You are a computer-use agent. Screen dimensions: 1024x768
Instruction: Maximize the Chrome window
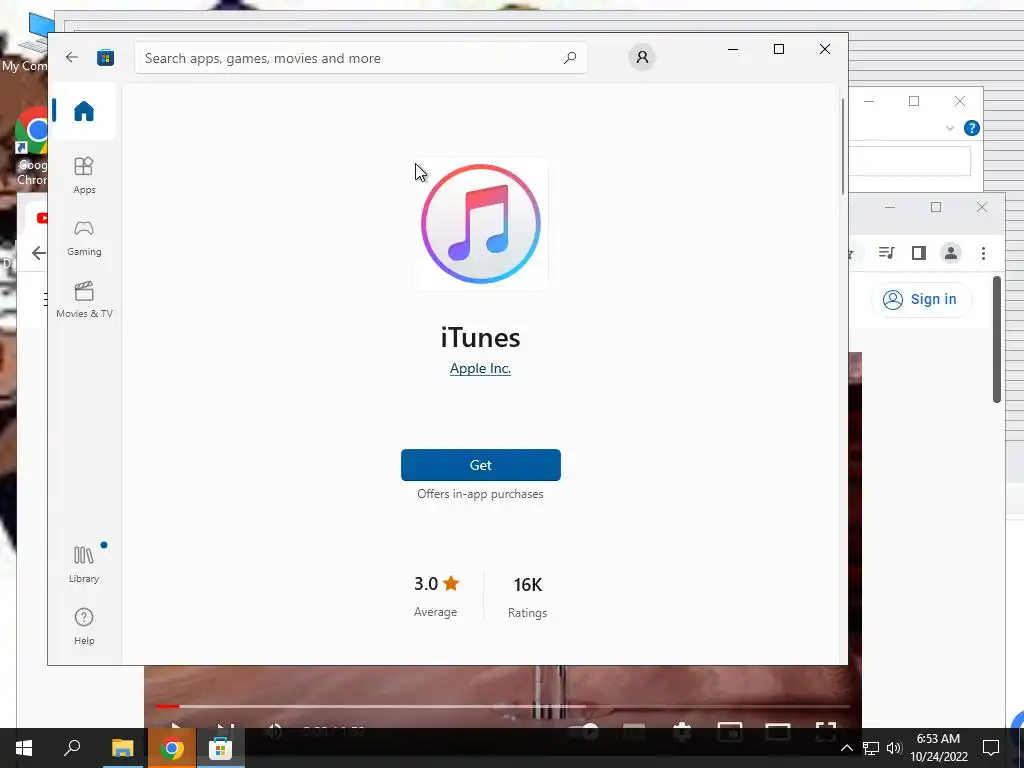pyautogui.click(x=936, y=207)
